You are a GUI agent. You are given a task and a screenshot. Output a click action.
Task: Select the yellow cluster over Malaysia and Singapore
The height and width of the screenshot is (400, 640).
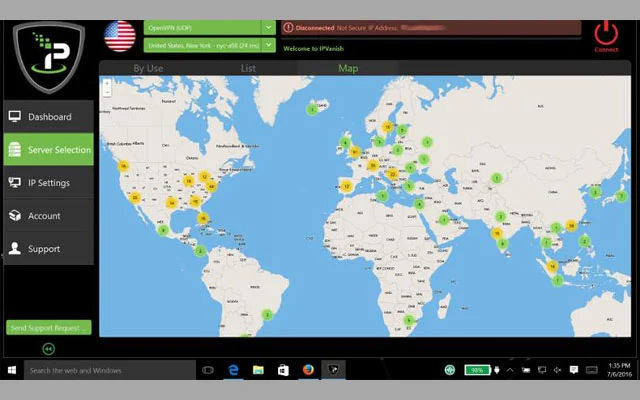[552, 267]
